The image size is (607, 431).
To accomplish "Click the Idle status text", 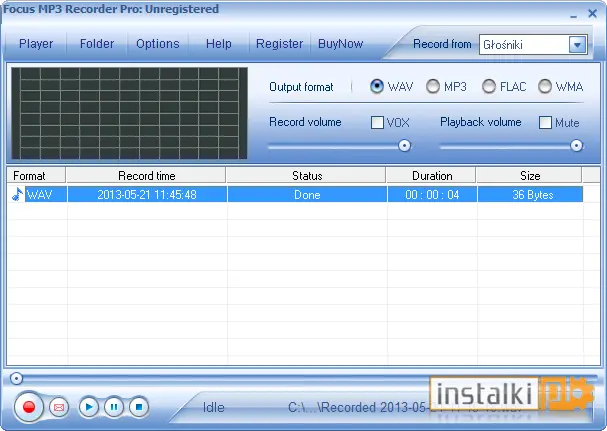I will coord(214,407).
